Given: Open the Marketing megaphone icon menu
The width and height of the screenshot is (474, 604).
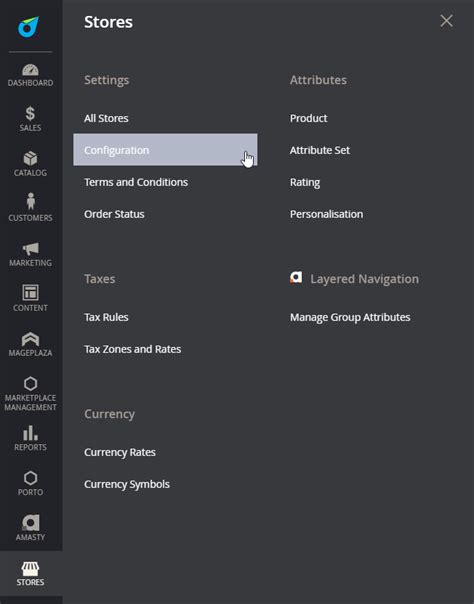Looking at the screenshot, I should click(x=30, y=255).
